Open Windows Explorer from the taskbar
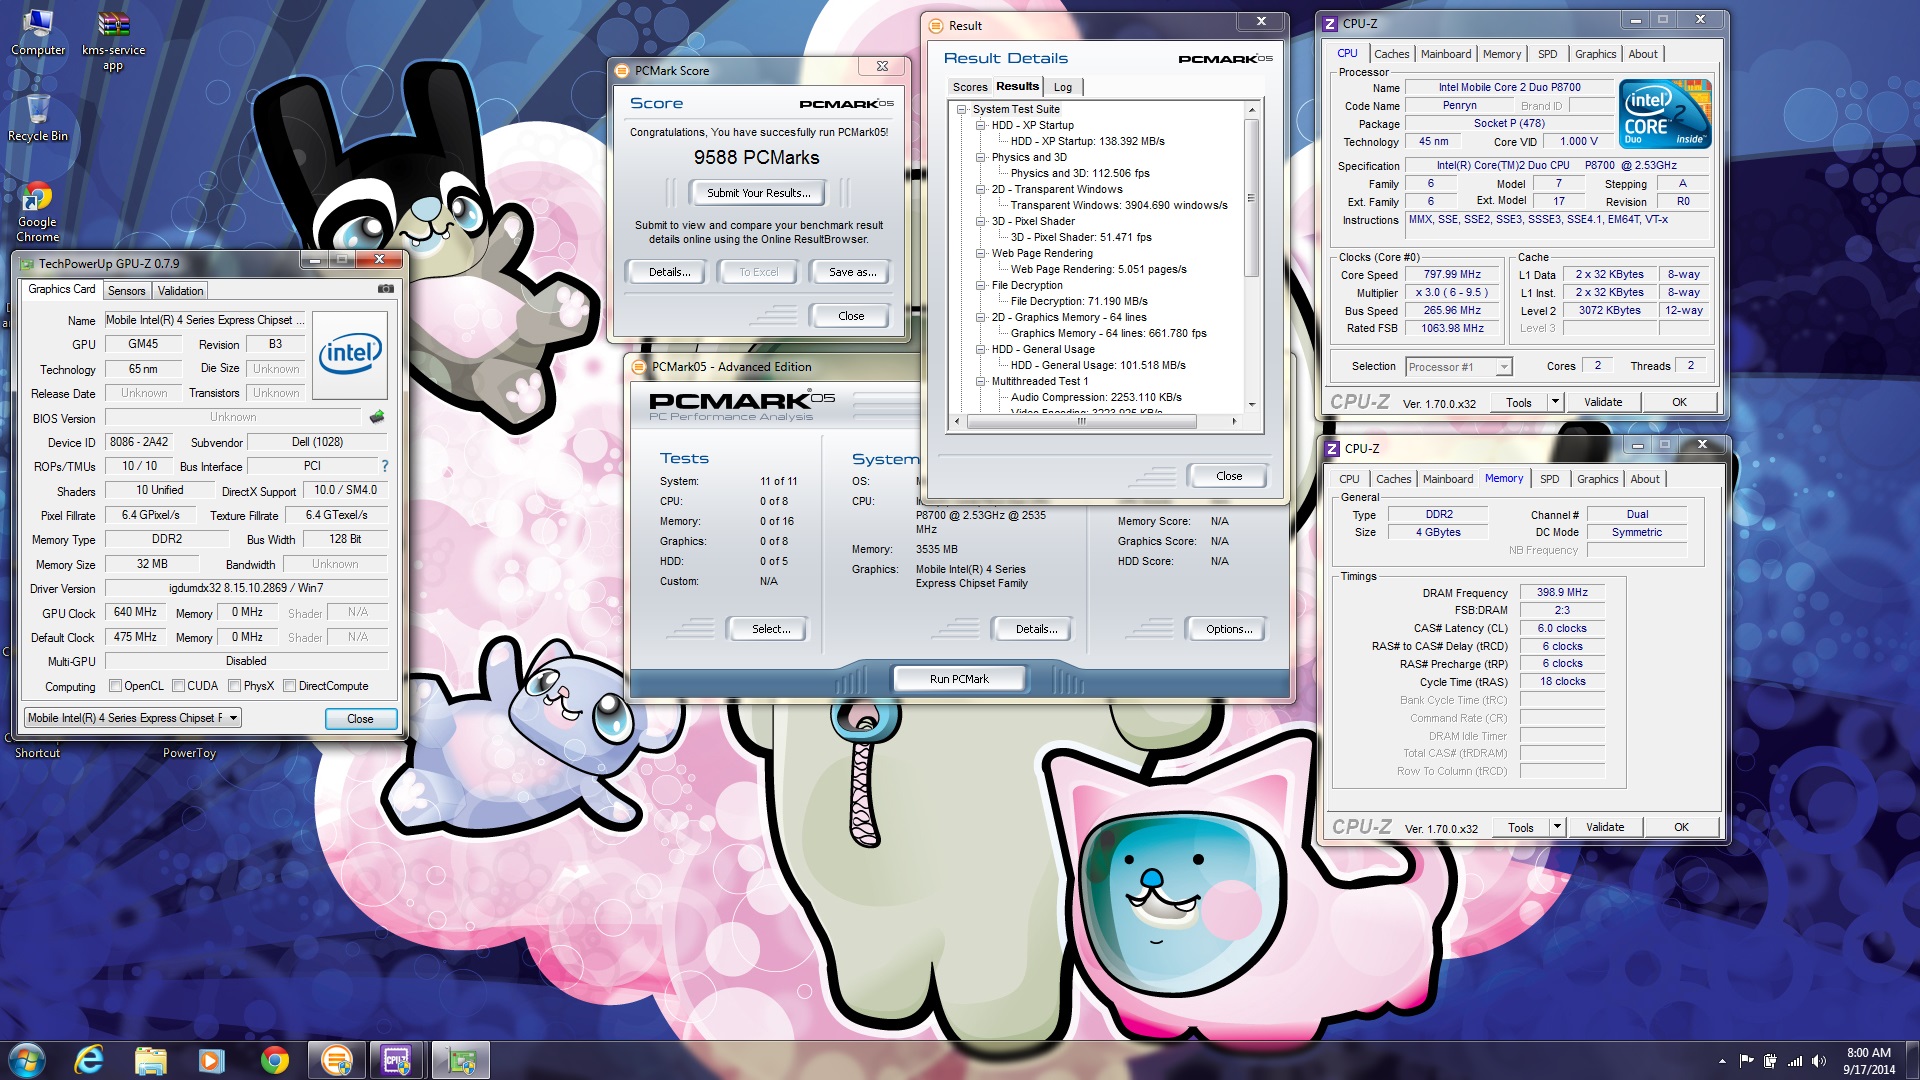This screenshot has width=1920, height=1080. tap(151, 1060)
